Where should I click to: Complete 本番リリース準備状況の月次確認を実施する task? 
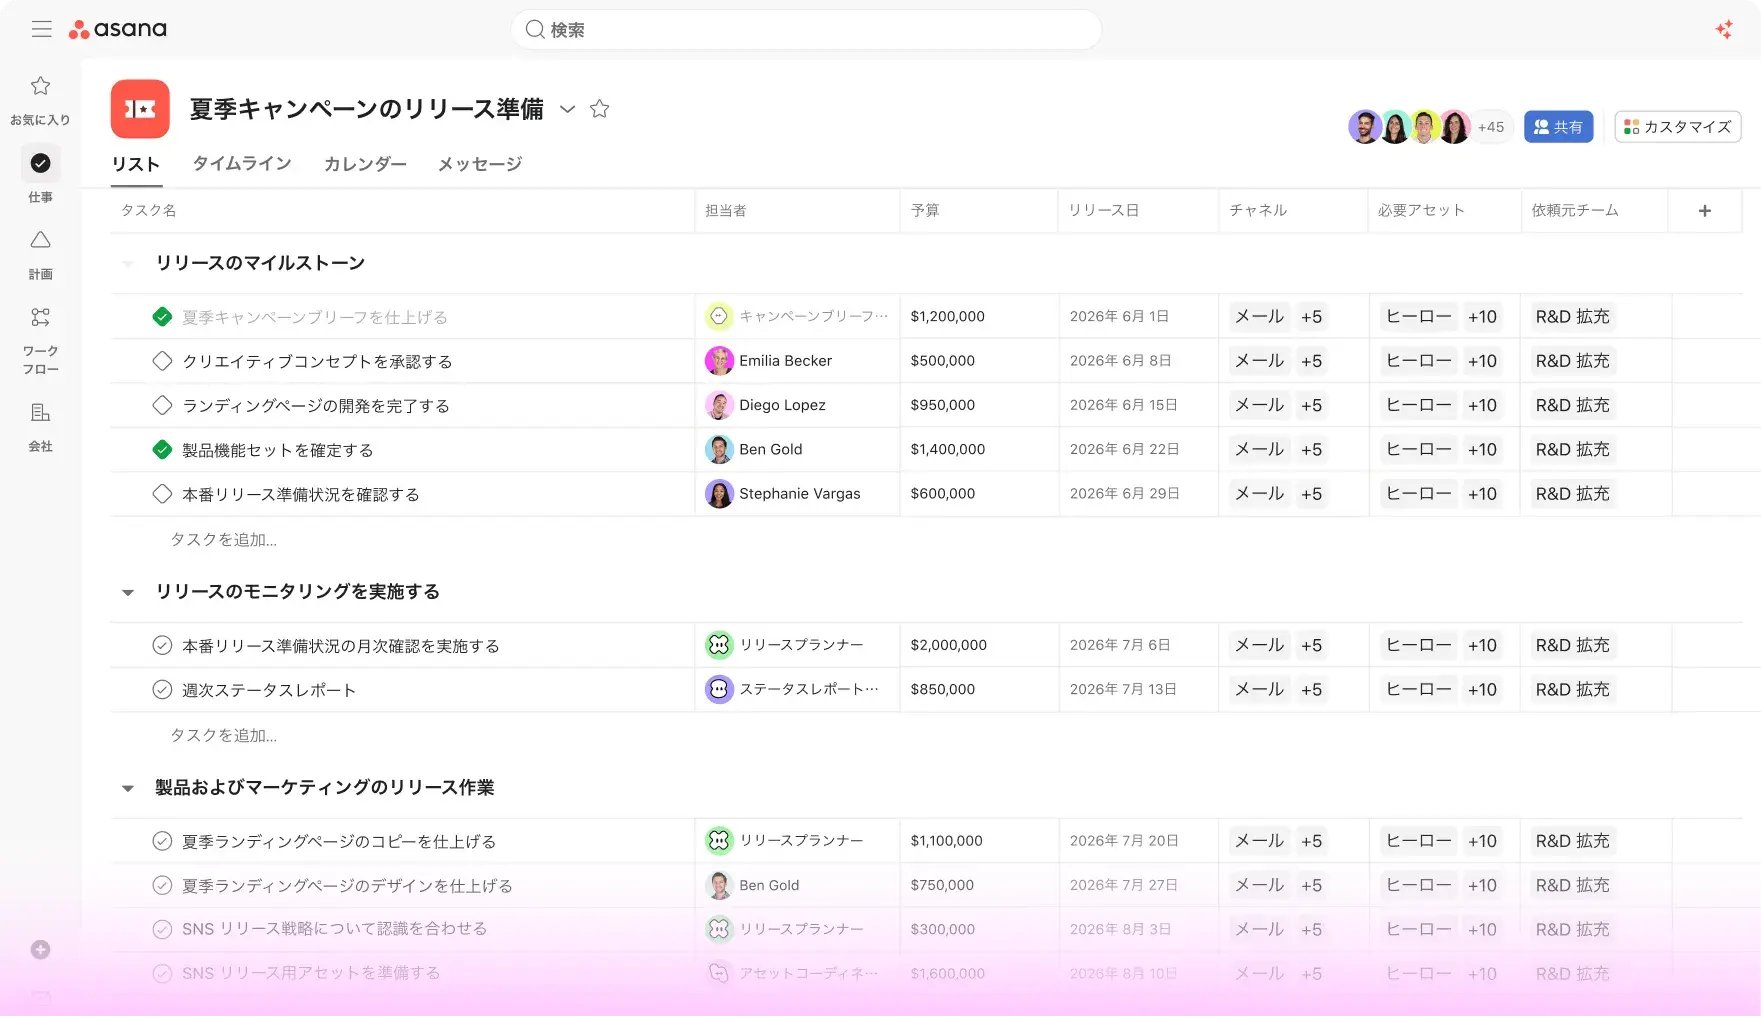click(162, 645)
